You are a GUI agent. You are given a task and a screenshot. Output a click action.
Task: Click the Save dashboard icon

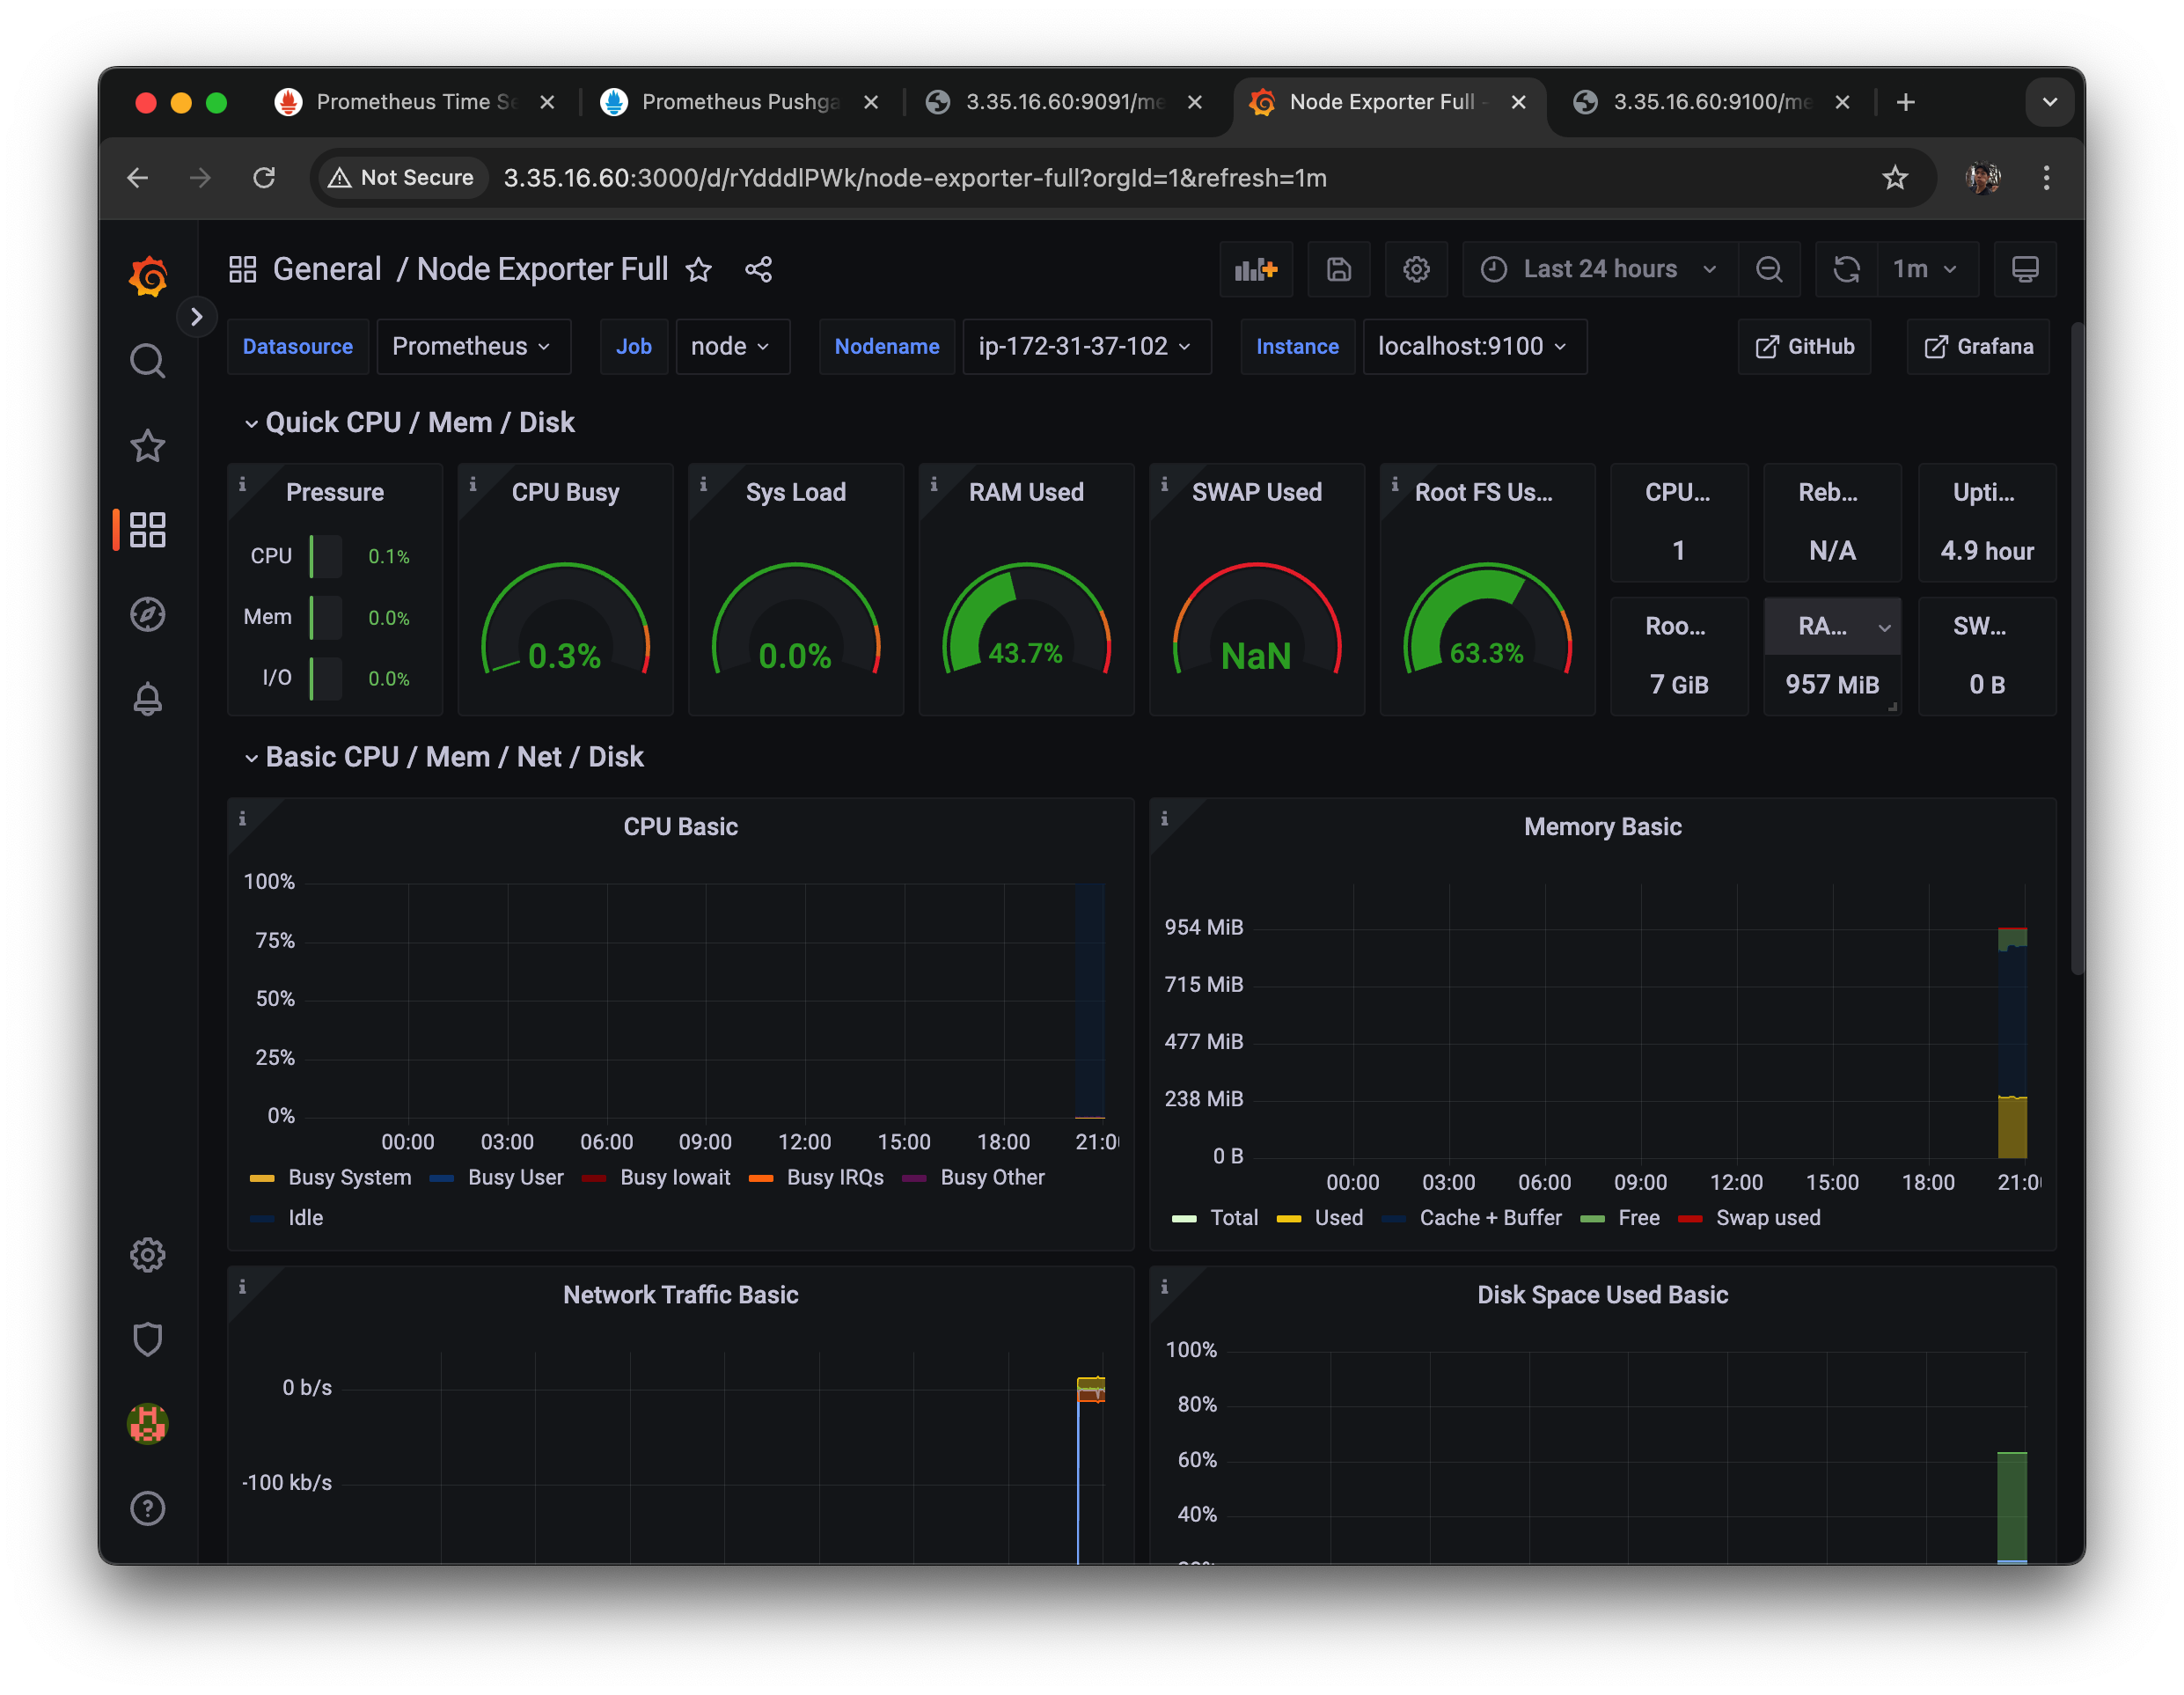pyautogui.click(x=1338, y=269)
